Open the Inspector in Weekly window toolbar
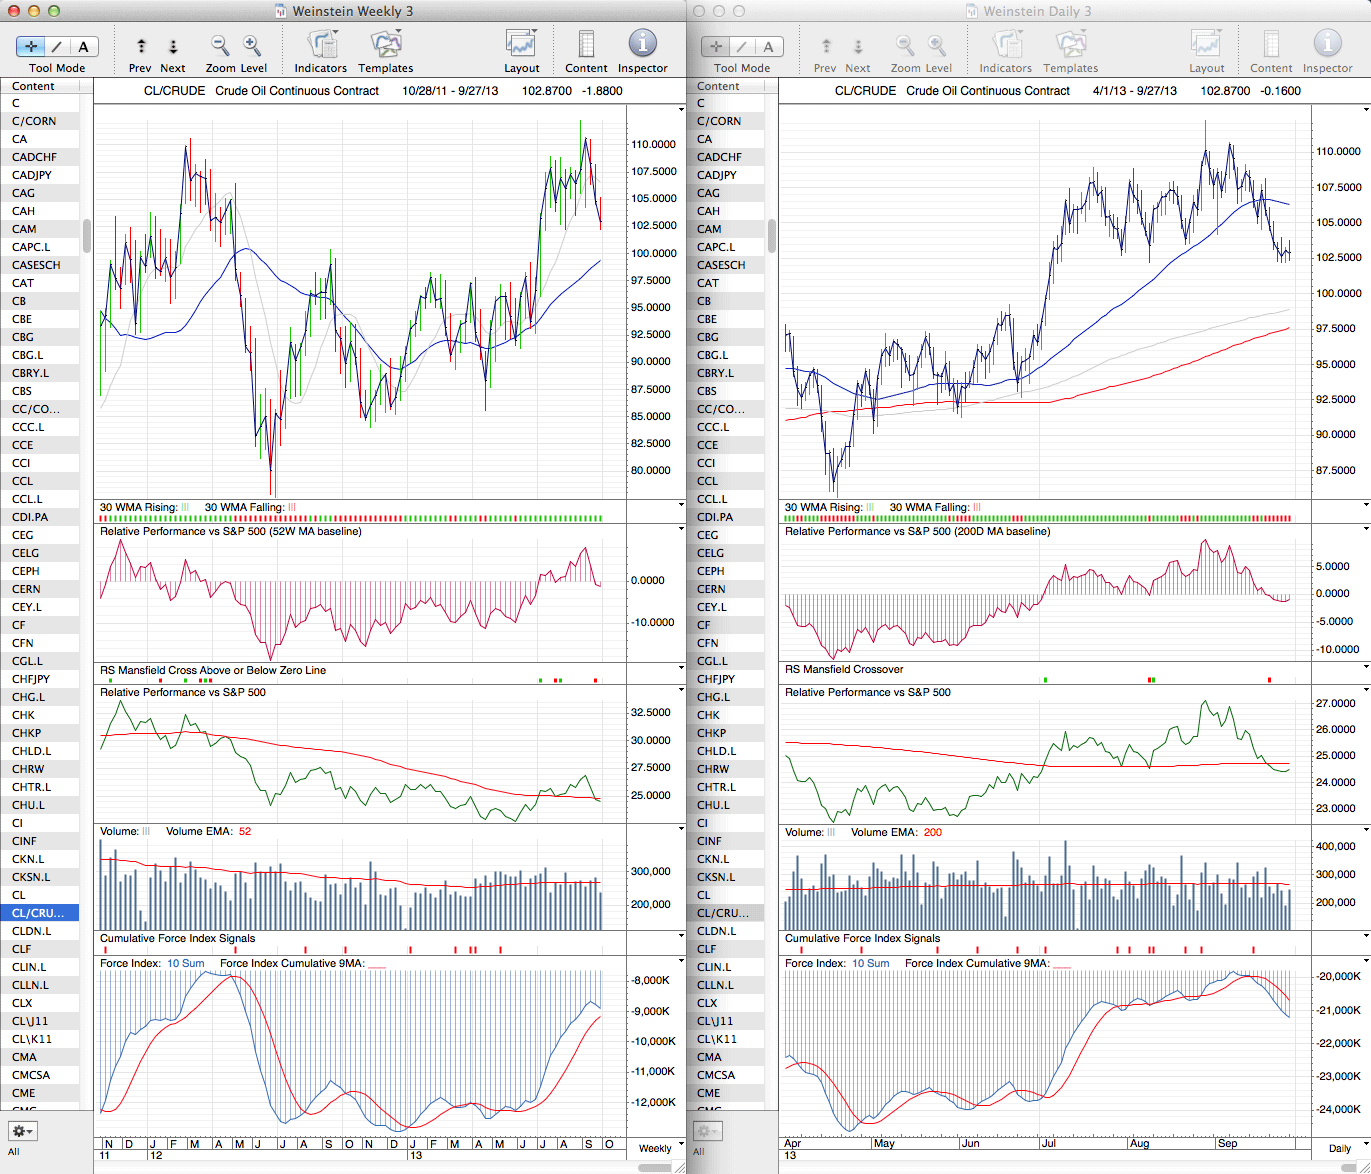Image resolution: width=1371 pixels, height=1174 pixels. coord(642,46)
